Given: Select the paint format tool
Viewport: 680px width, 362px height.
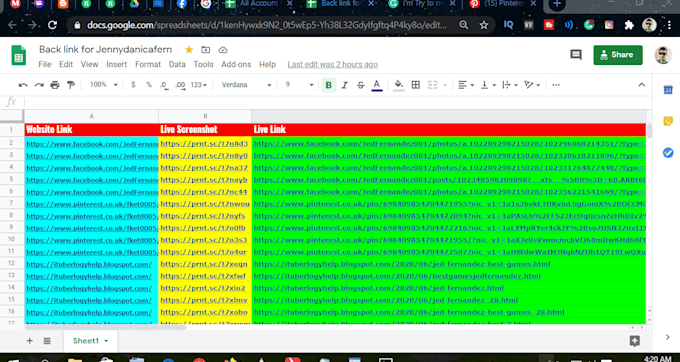Looking at the screenshot, I should pyautogui.click(x=71, y=85).
